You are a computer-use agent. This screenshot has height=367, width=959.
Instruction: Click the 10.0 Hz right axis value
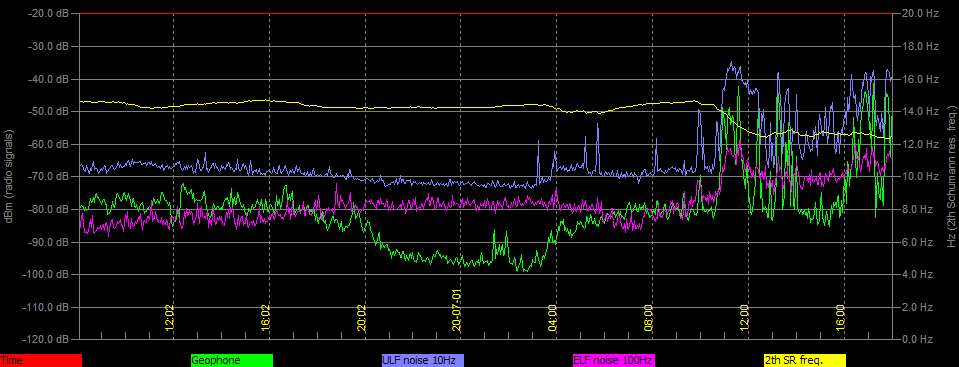tap(919, 176)
